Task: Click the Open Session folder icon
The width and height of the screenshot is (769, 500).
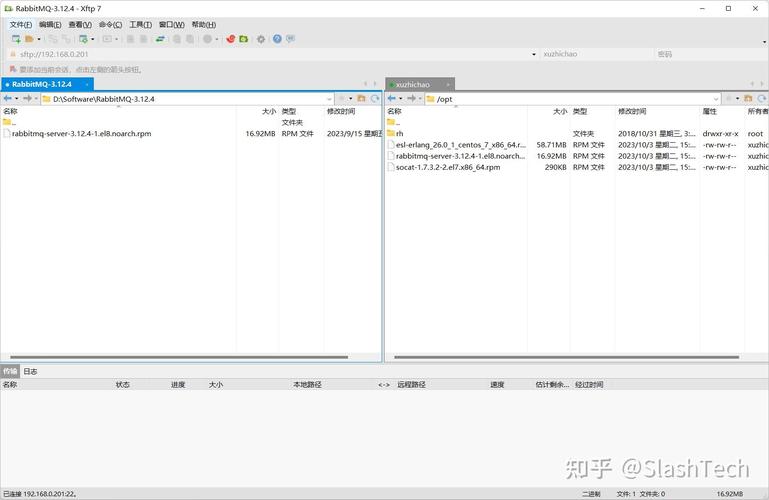Action: (x=29, y=39)
